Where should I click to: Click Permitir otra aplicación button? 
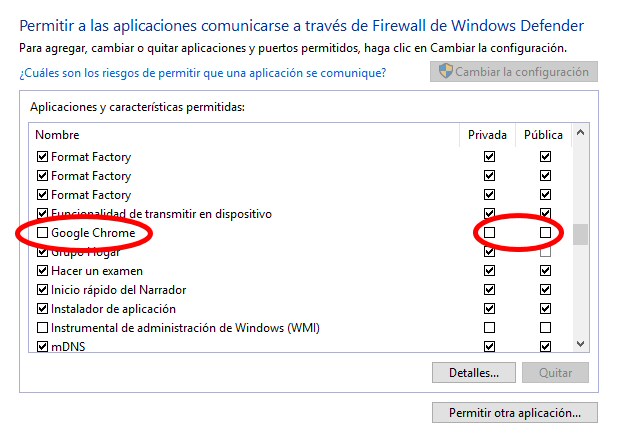pos(515,412)
